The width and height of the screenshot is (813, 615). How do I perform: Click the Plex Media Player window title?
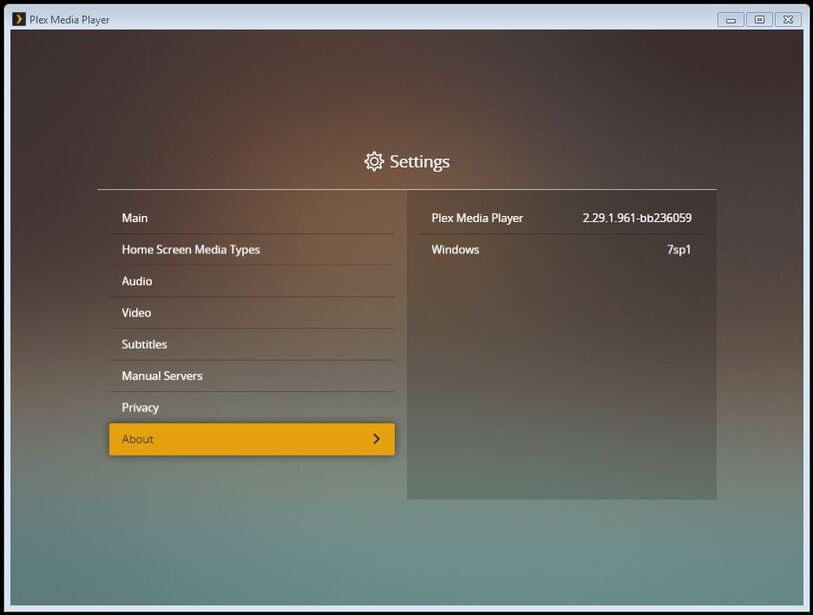pos(69,20)
